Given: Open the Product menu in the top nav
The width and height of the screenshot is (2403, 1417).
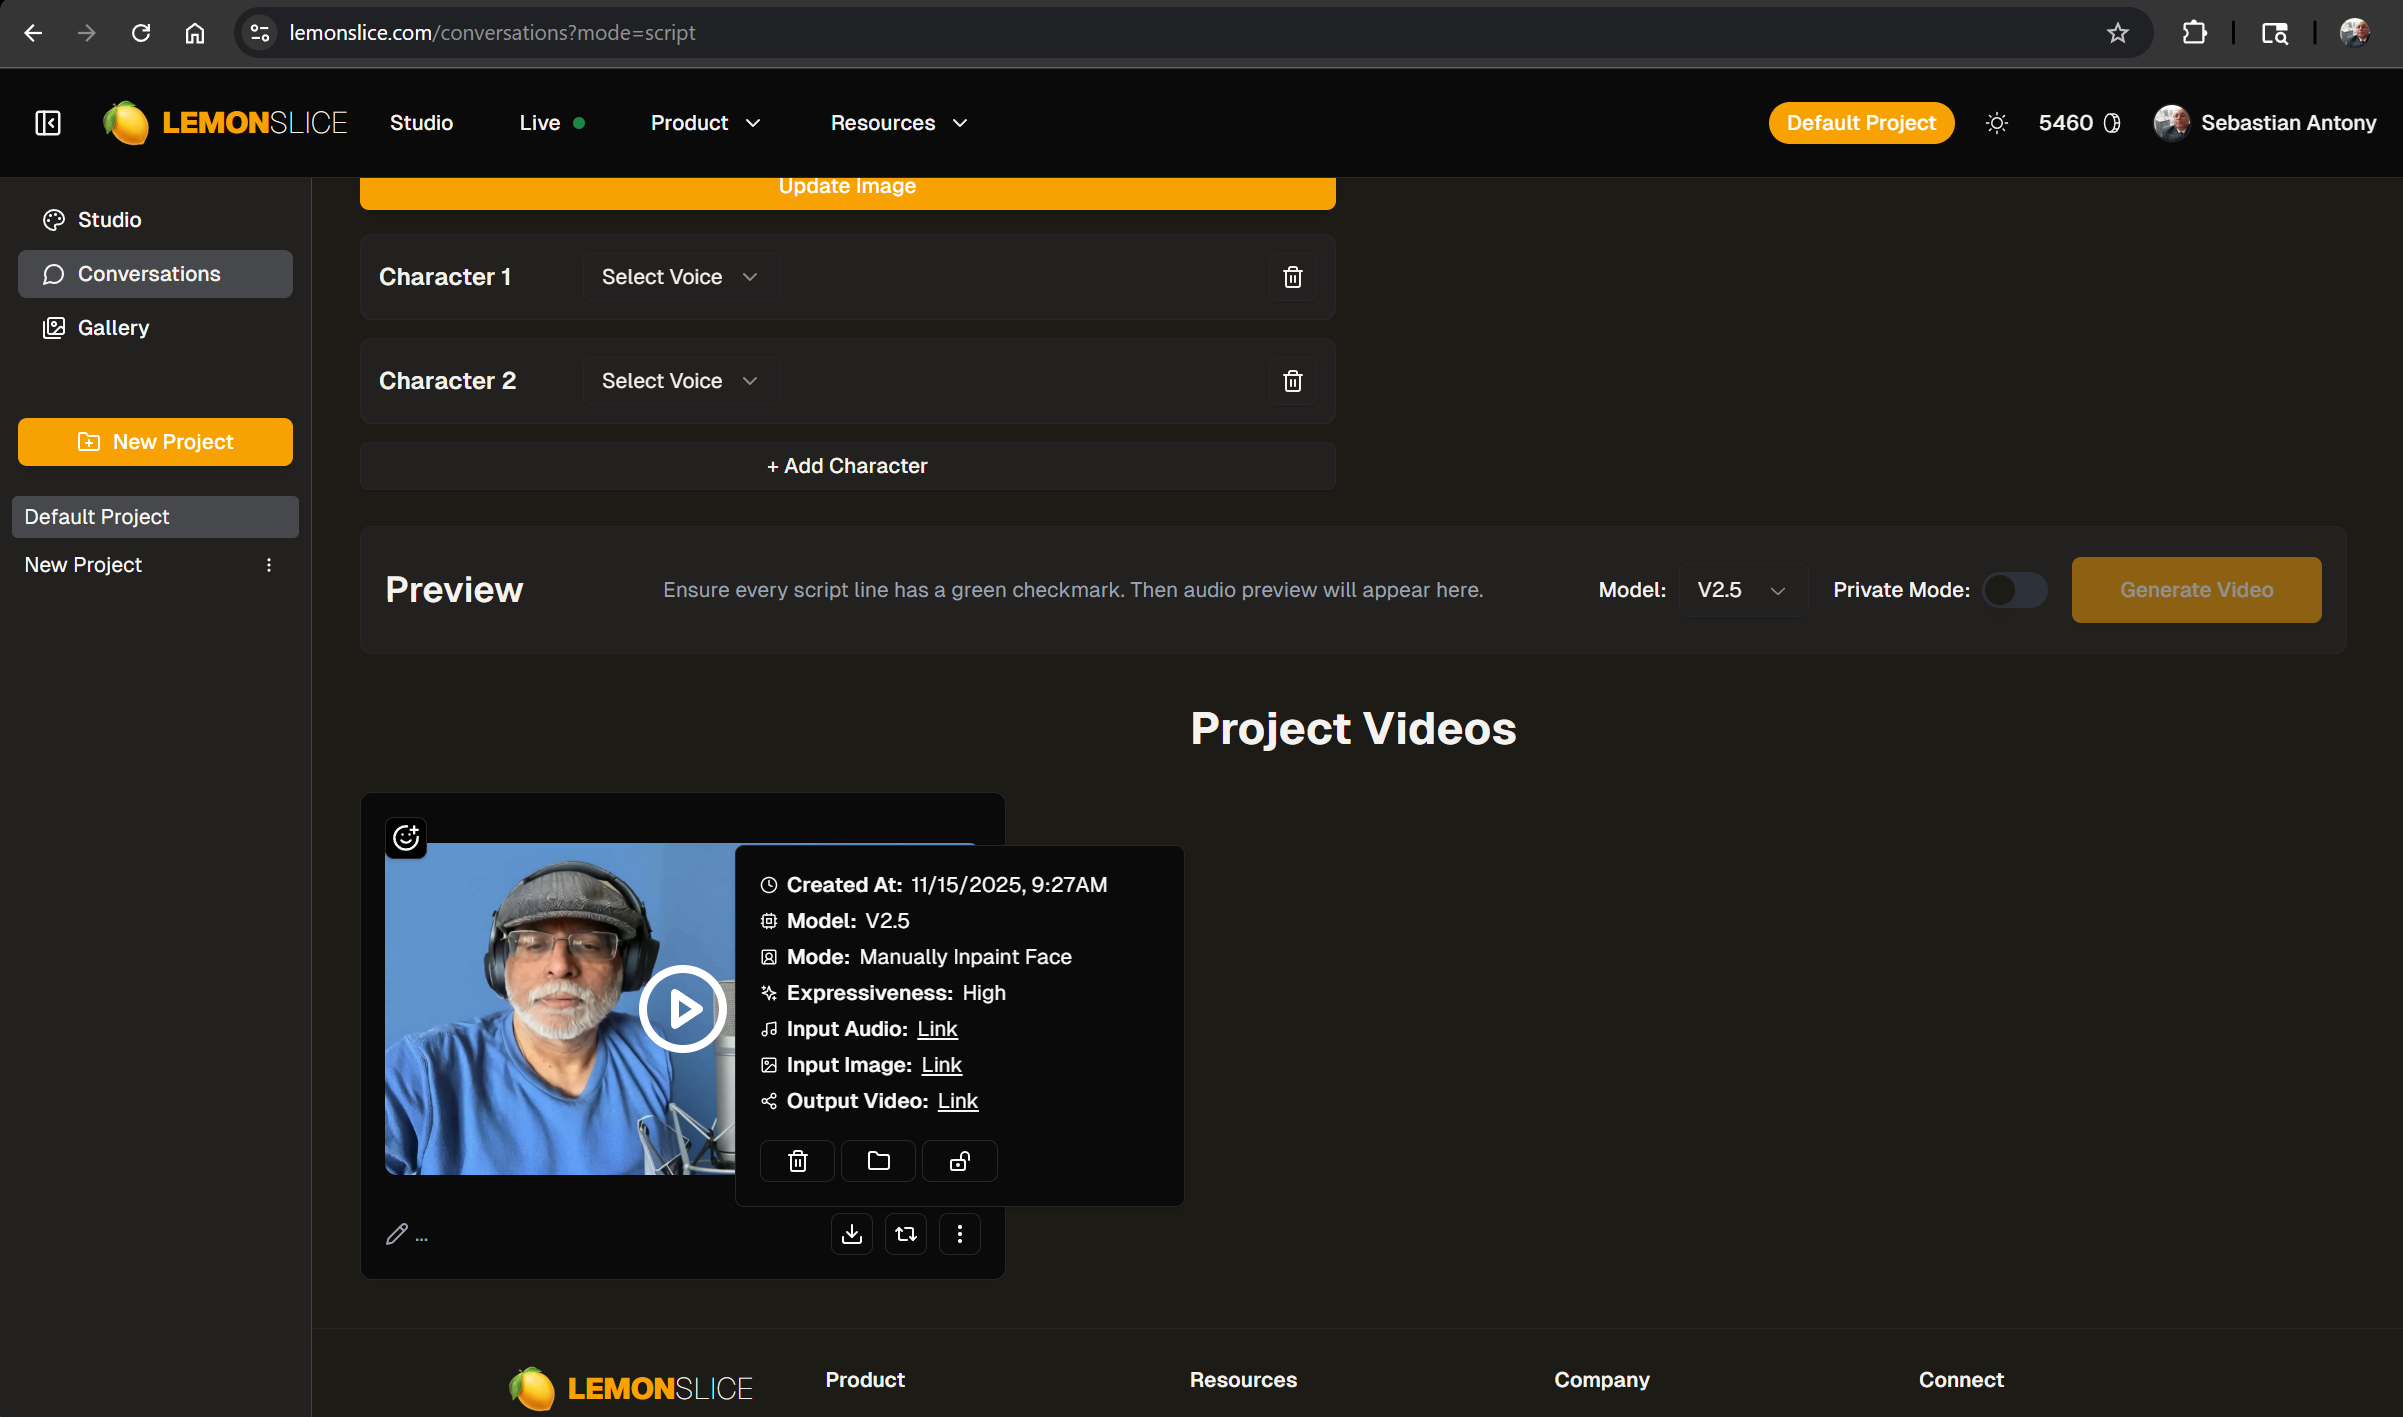Looking at the screenshot, I should tap(705, 123).
